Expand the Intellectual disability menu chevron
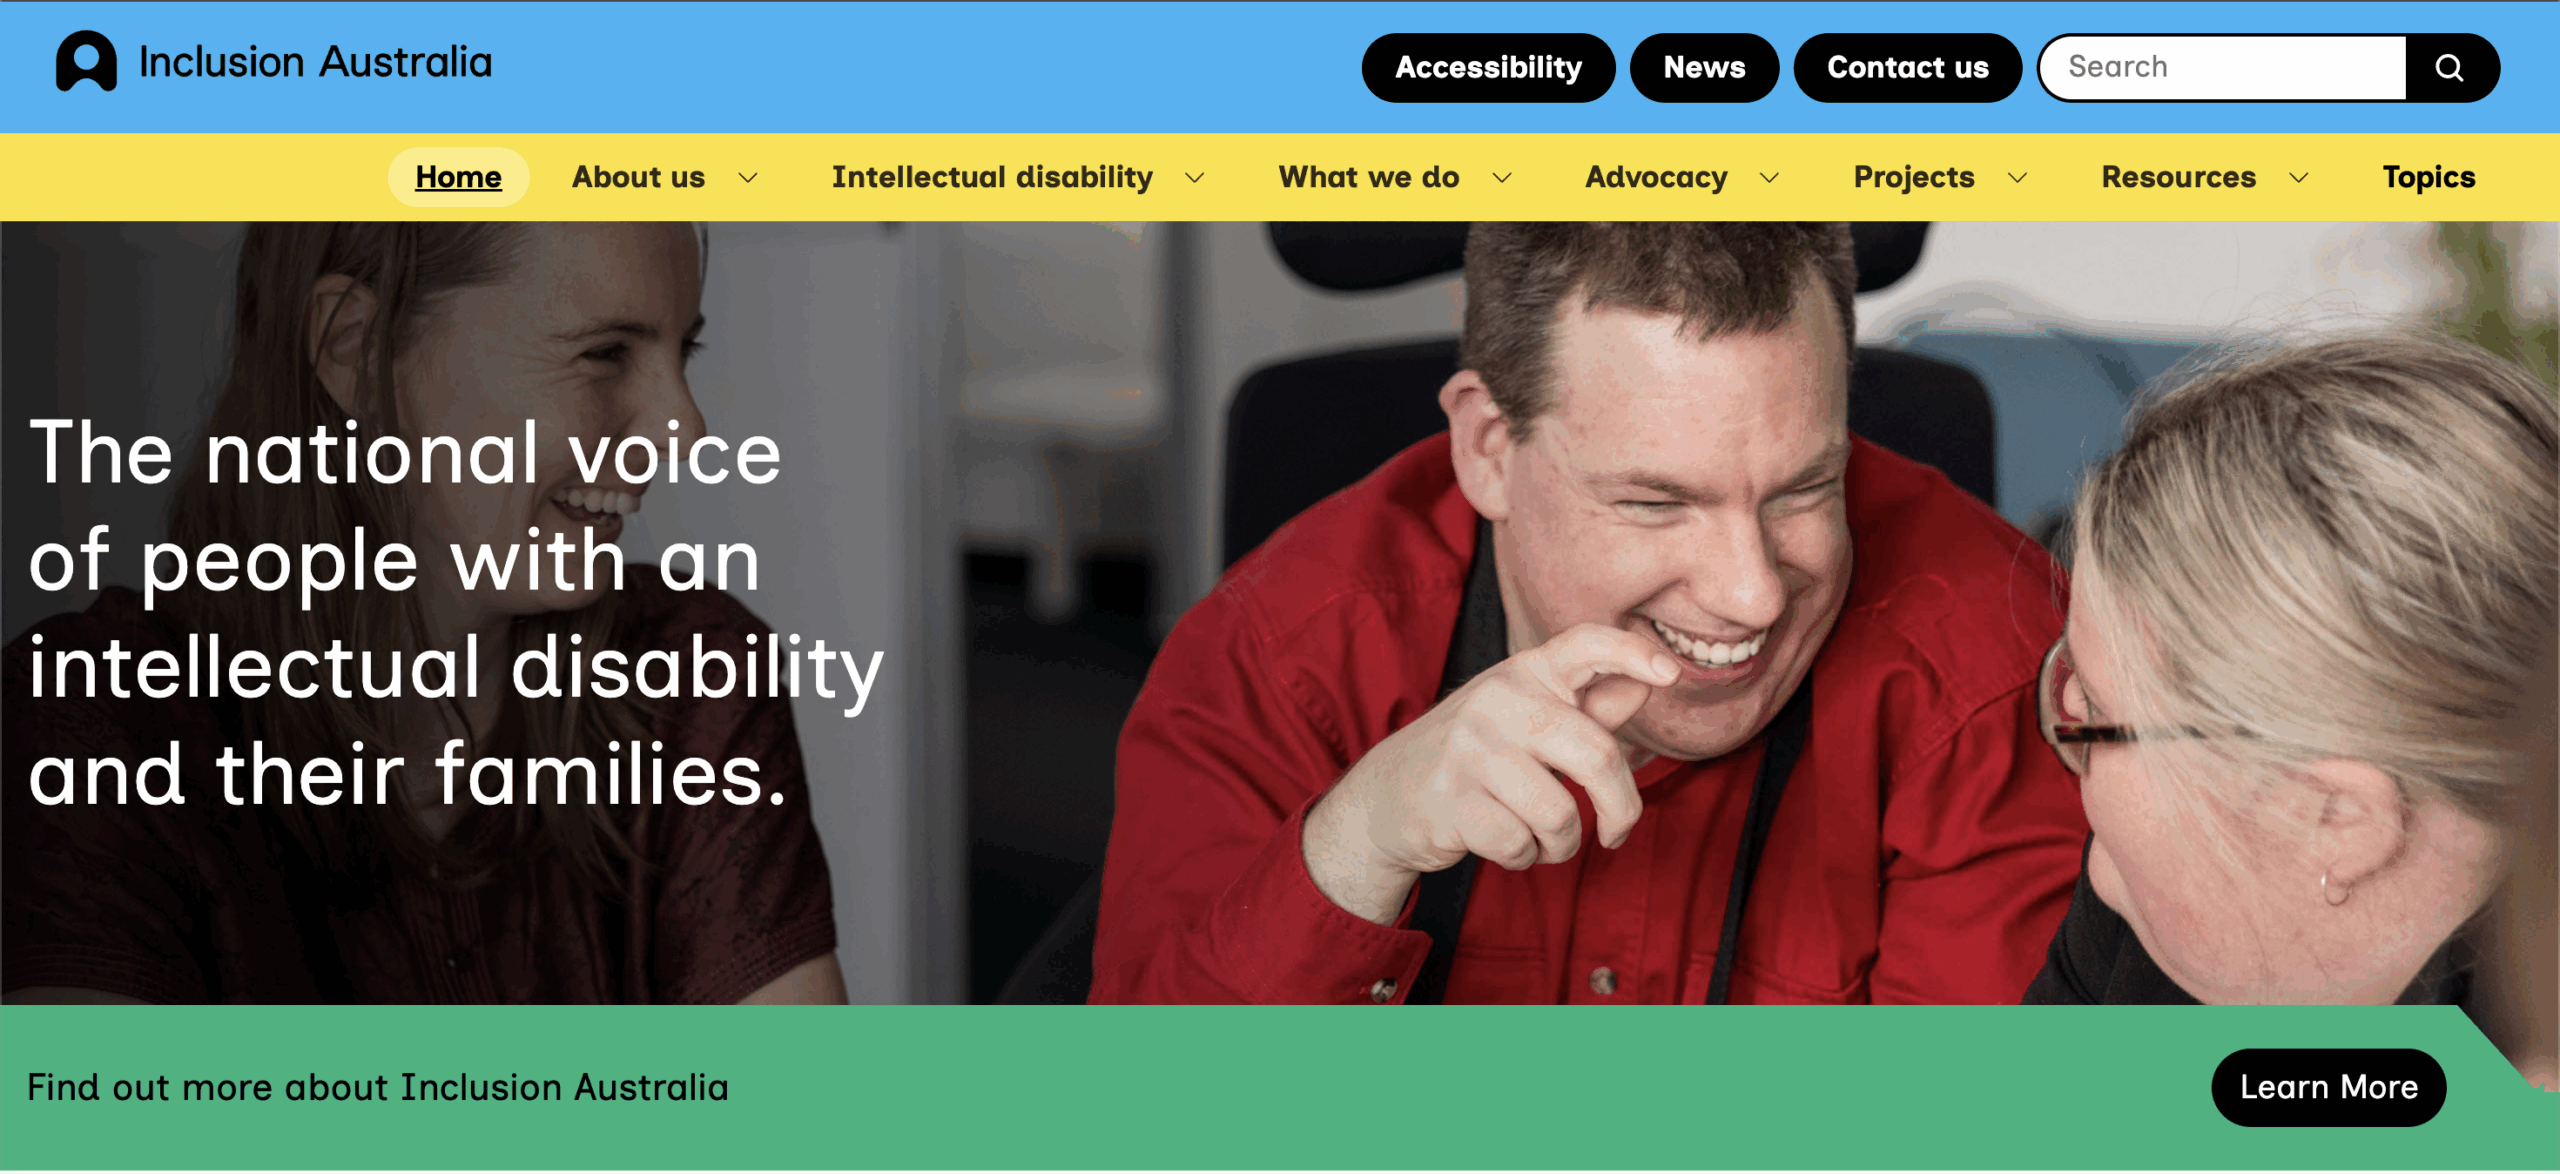Screen dimensions: 2560x1174 [x=1195, y=178]
